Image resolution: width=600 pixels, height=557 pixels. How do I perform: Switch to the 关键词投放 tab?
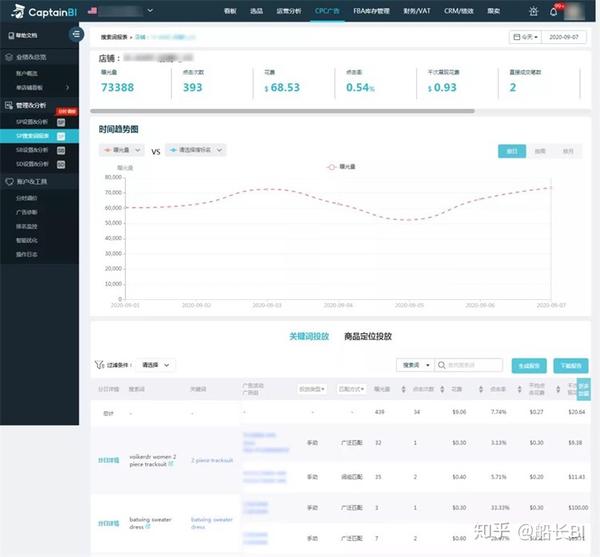tap(309, 336)
